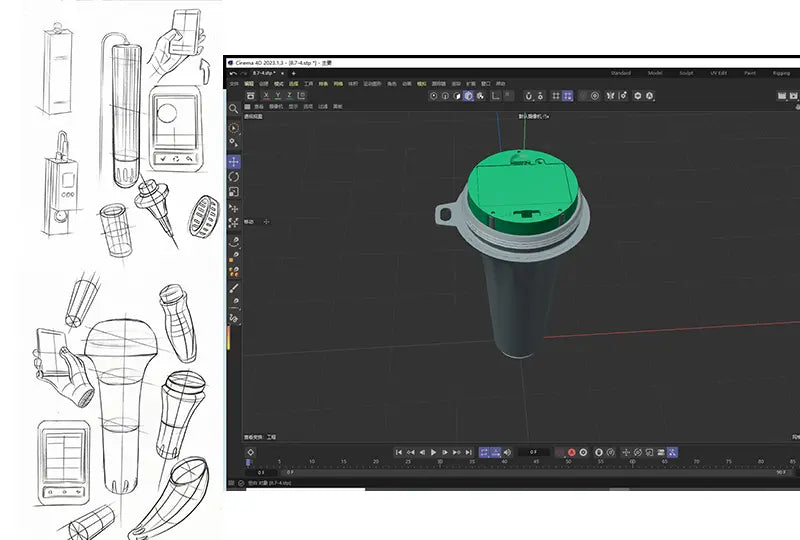
Task: Click the undo arrow icon
Action: click(233, 73)
